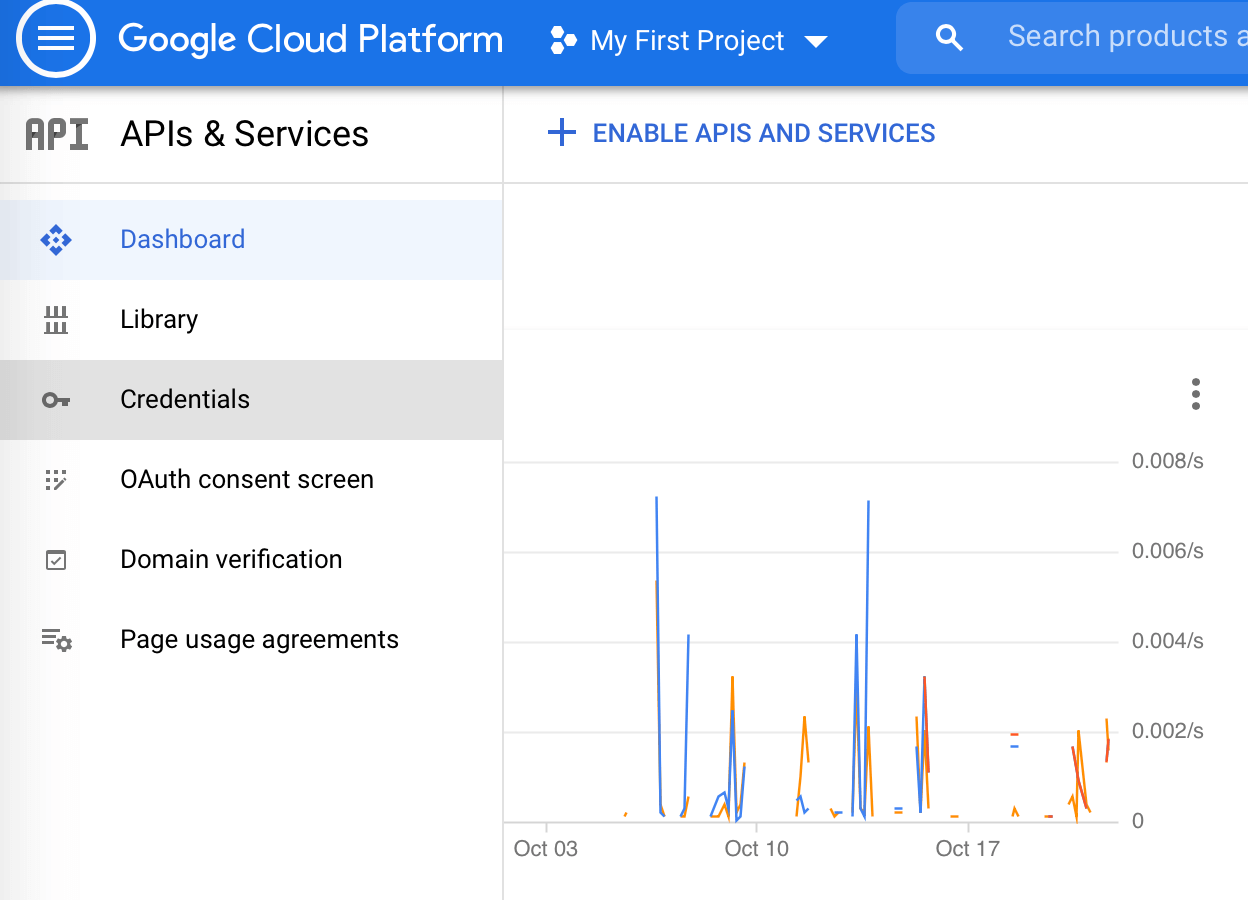Click the Domain verification checkbox icon
This screenshot has width=1248, height=900.
[56, 560]
